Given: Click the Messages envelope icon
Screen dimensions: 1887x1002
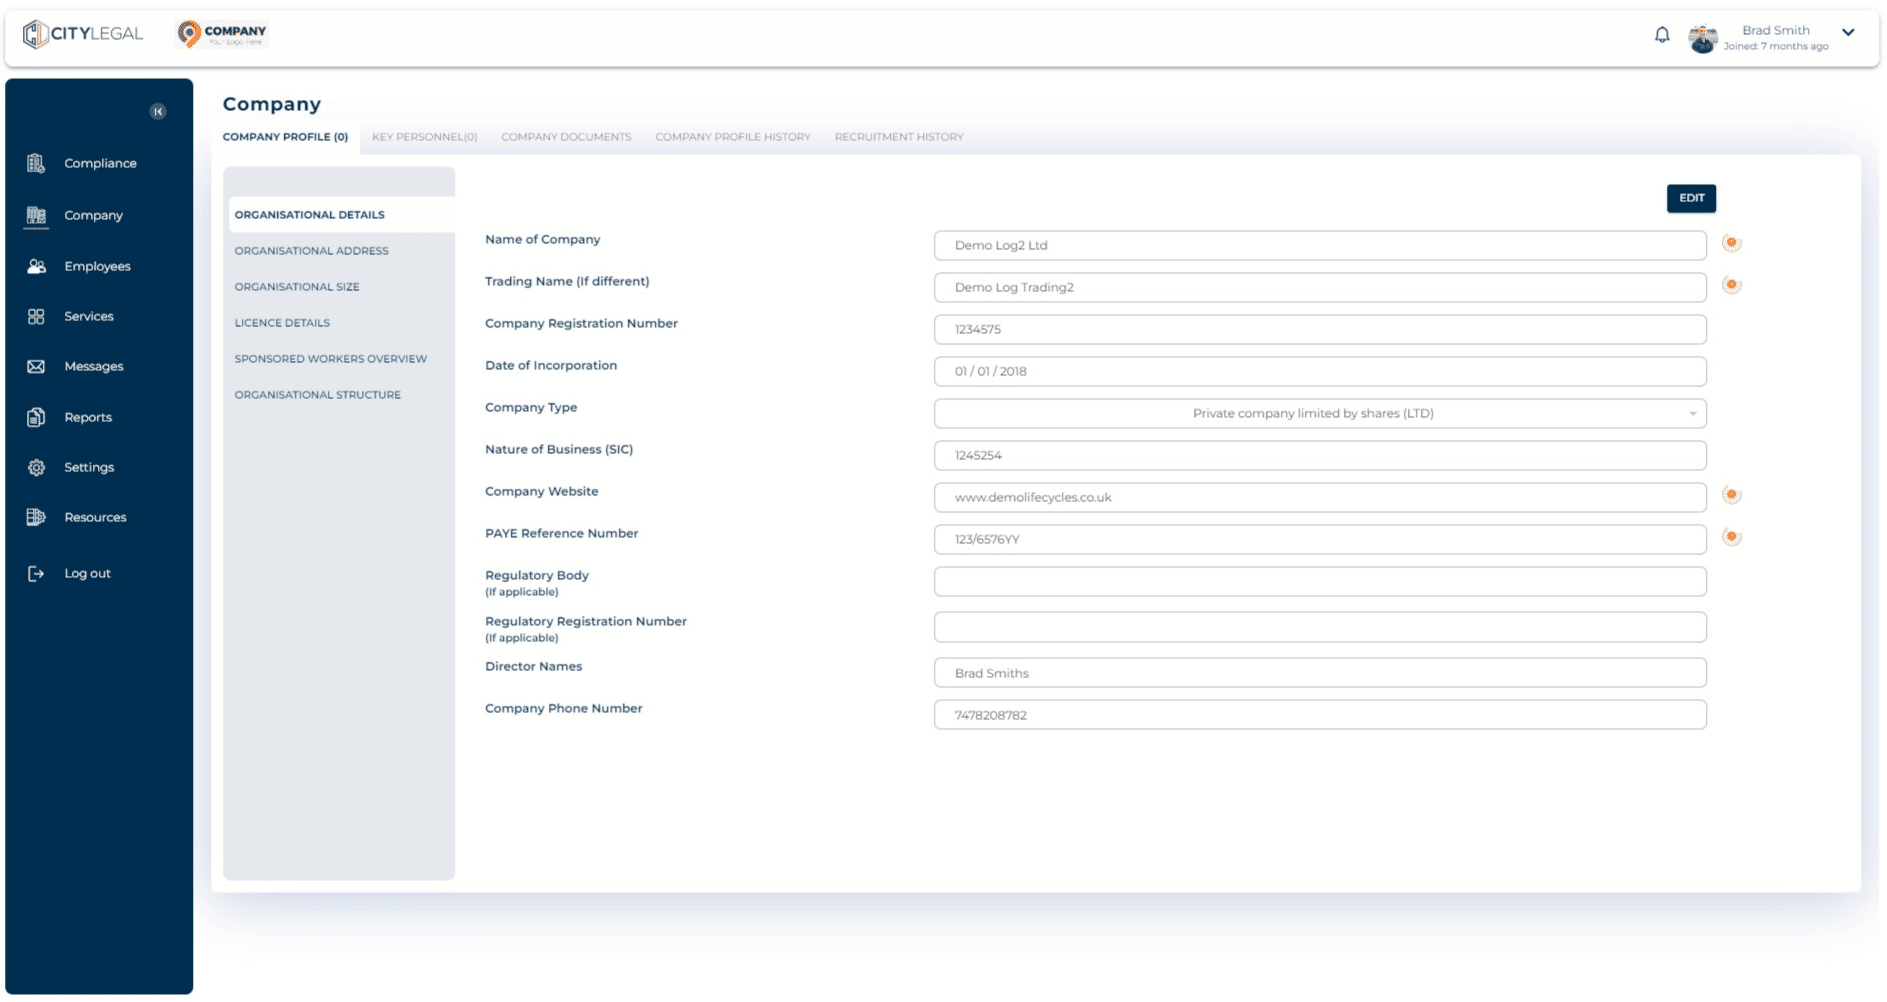Looking at the screenshot, I should [x=36, y=366].
